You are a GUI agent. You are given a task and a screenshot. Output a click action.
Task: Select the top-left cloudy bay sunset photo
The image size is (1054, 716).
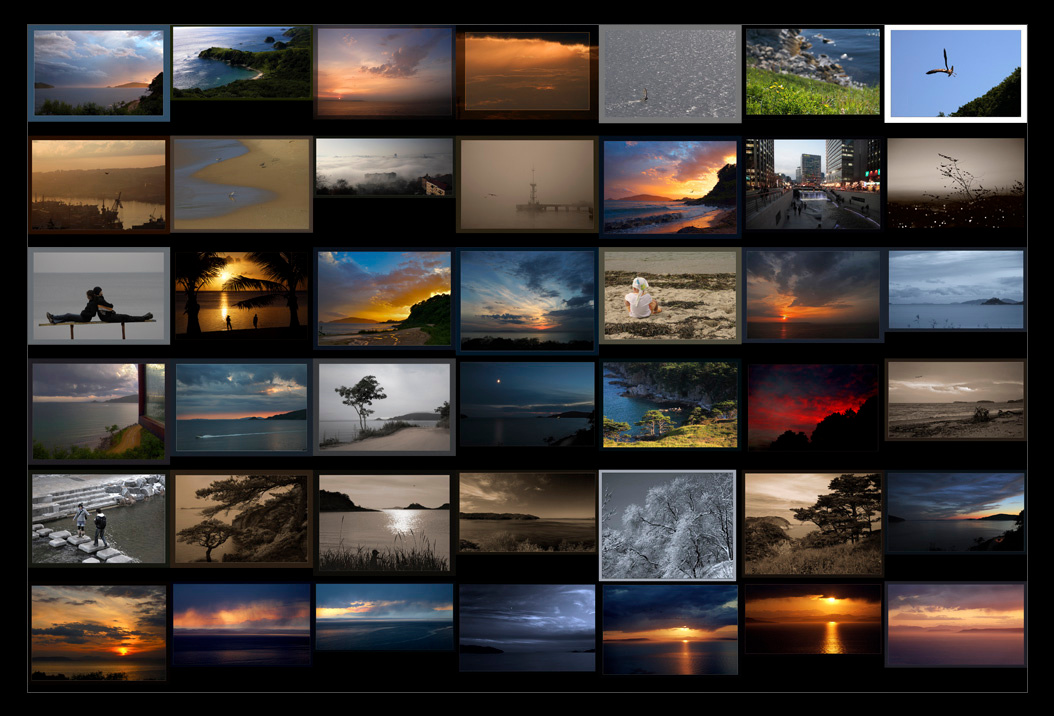99,73
